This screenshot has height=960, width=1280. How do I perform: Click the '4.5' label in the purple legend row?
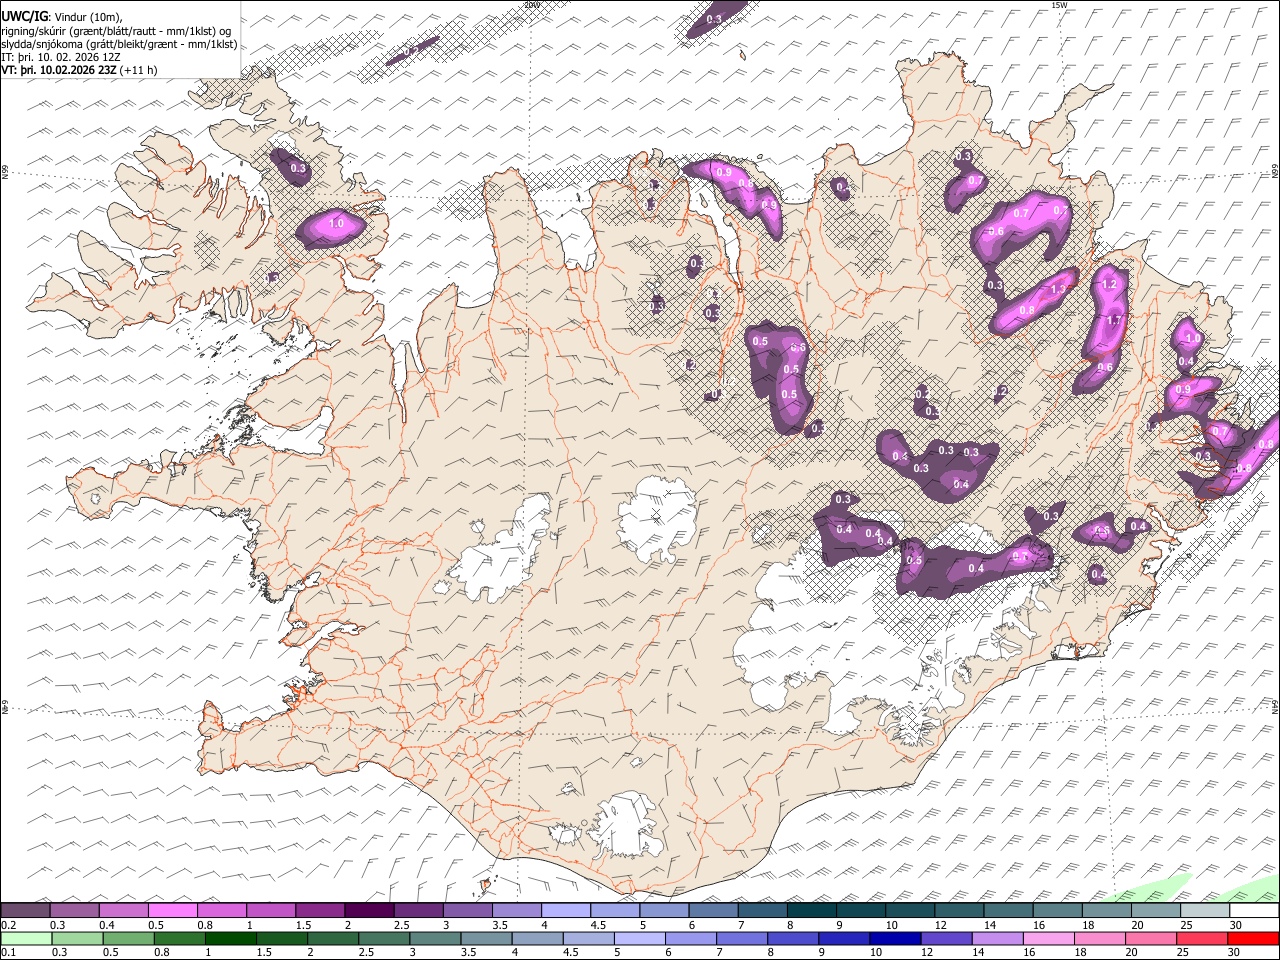(599, 925)
